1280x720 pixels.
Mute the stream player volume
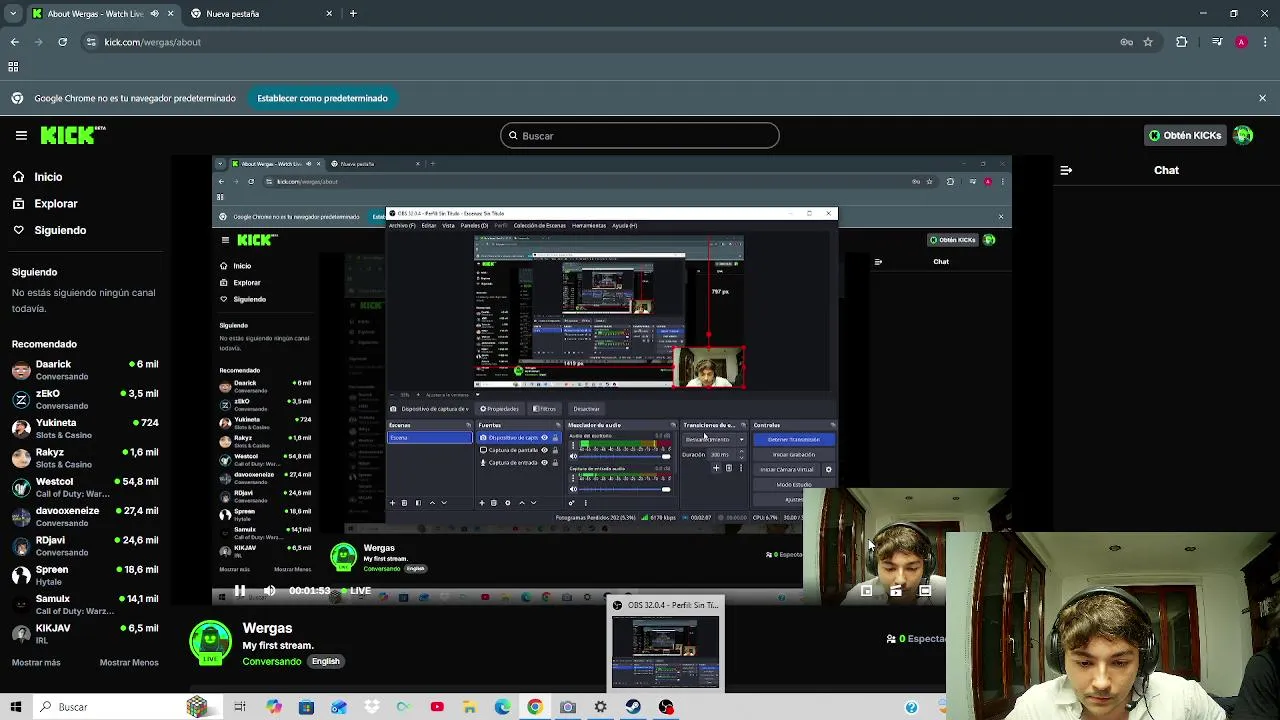(x=269, y=591)
